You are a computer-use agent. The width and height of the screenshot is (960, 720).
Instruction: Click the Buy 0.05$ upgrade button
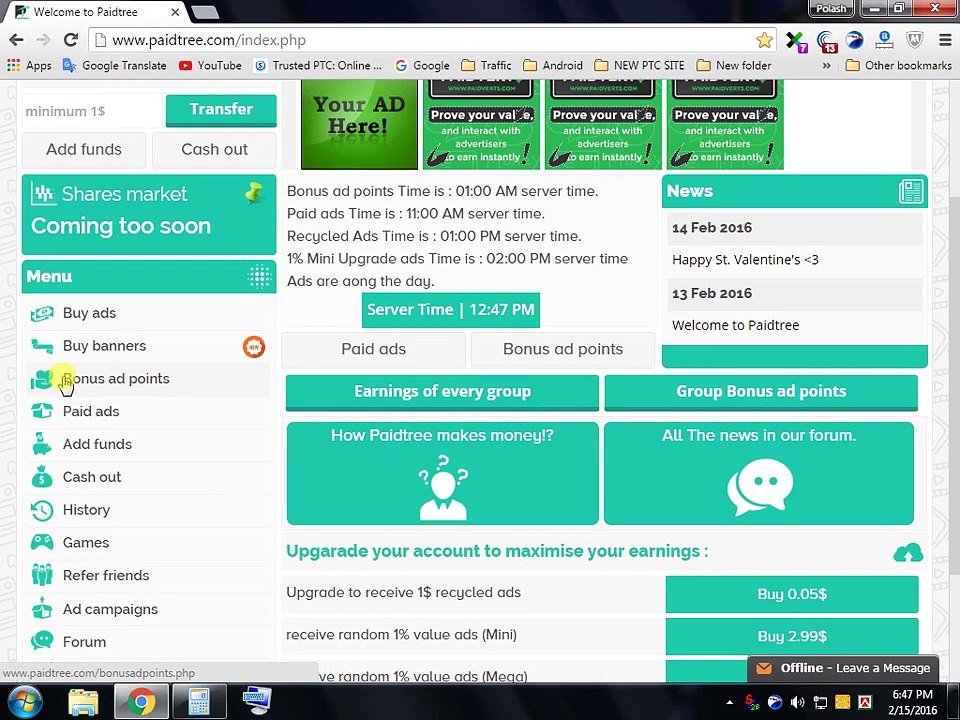click(x=792, y=594)
